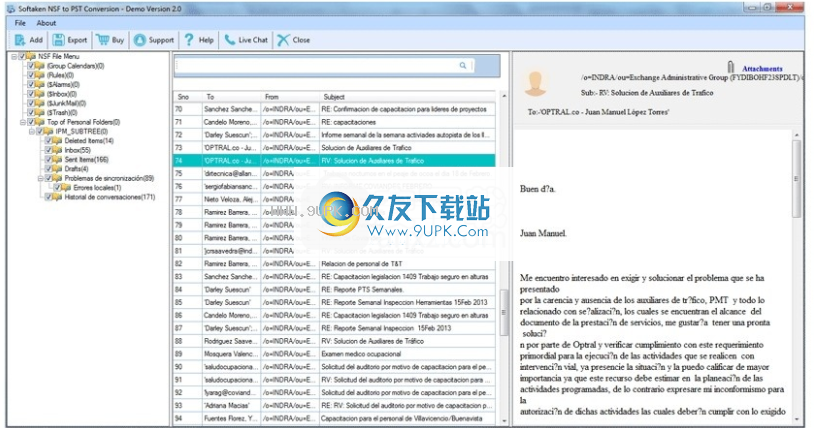Sort the list by To column
This screenshot has height=428, width=814.
[x=232, y=97]
